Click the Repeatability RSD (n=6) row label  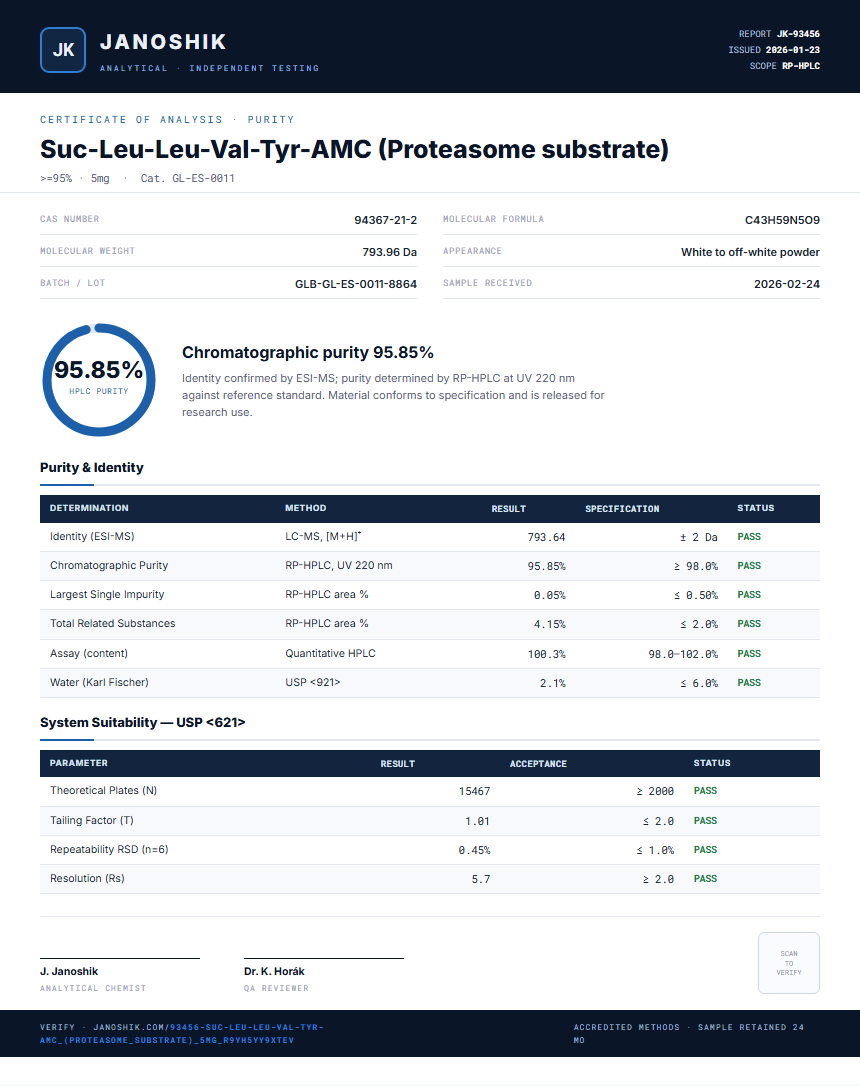tap(109, 850)
